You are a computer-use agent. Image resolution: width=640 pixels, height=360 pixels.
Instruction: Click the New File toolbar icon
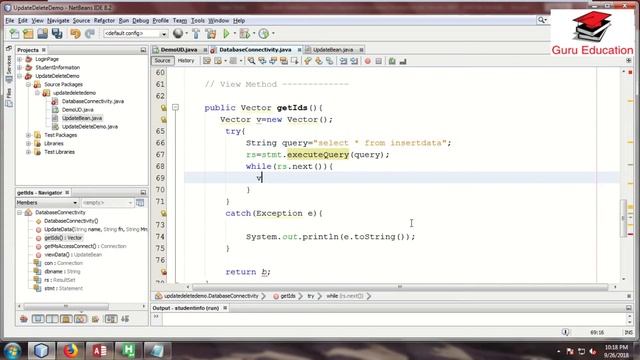[x=14, y=33]
